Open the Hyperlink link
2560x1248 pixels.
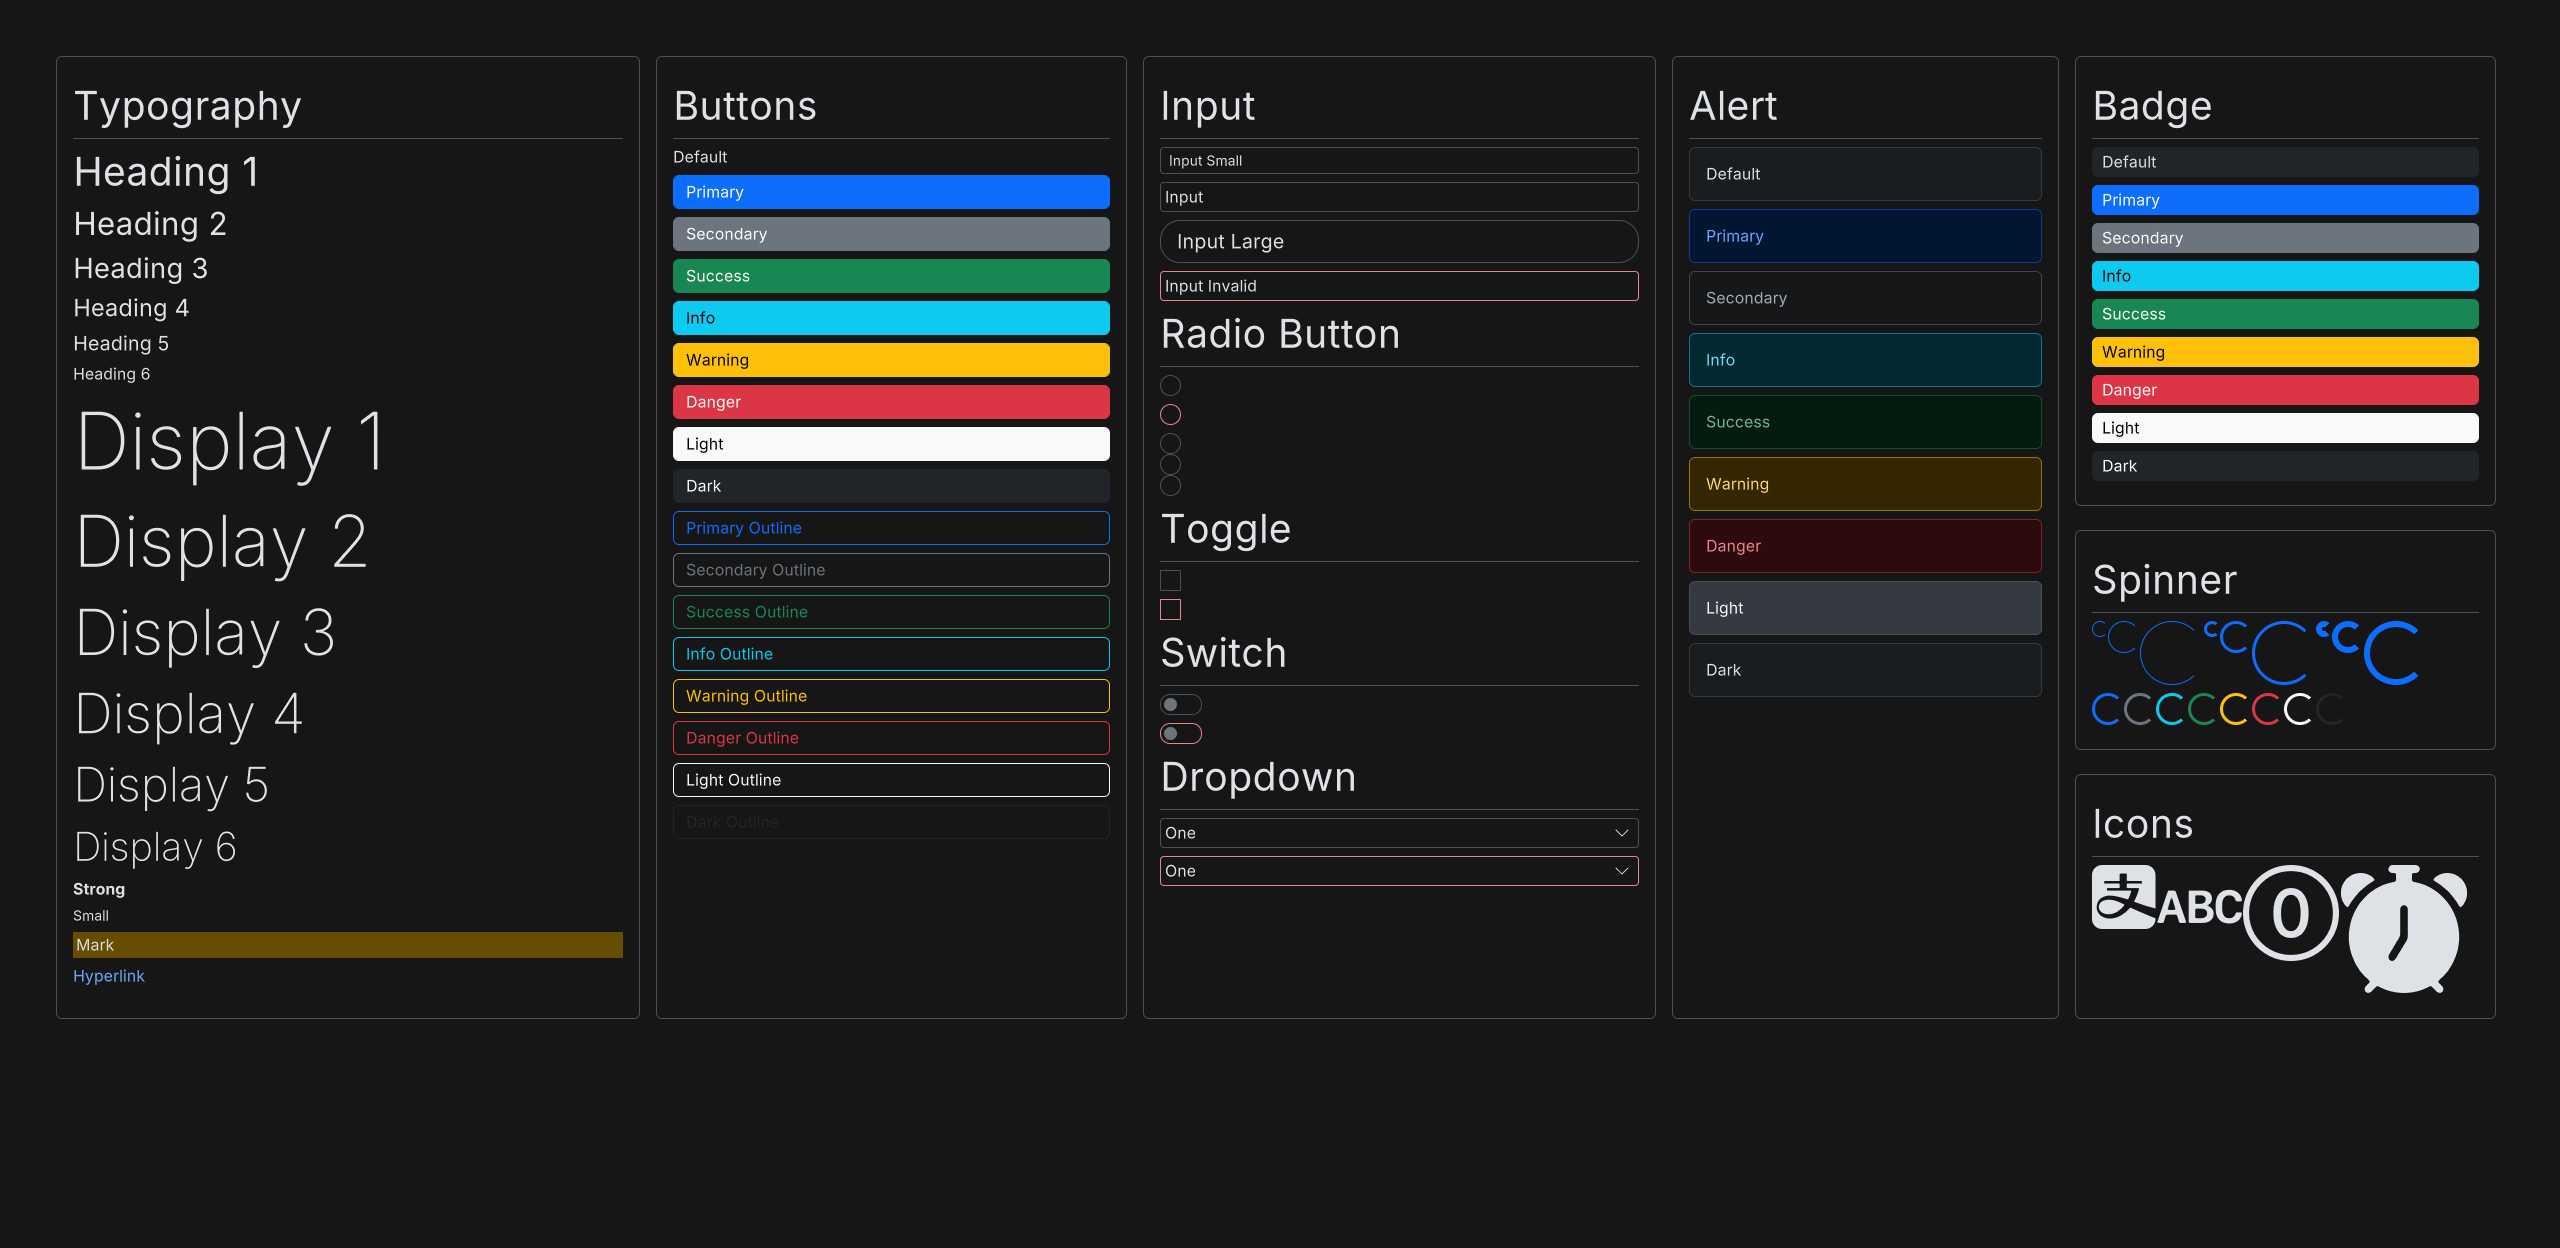coord(109,976)
